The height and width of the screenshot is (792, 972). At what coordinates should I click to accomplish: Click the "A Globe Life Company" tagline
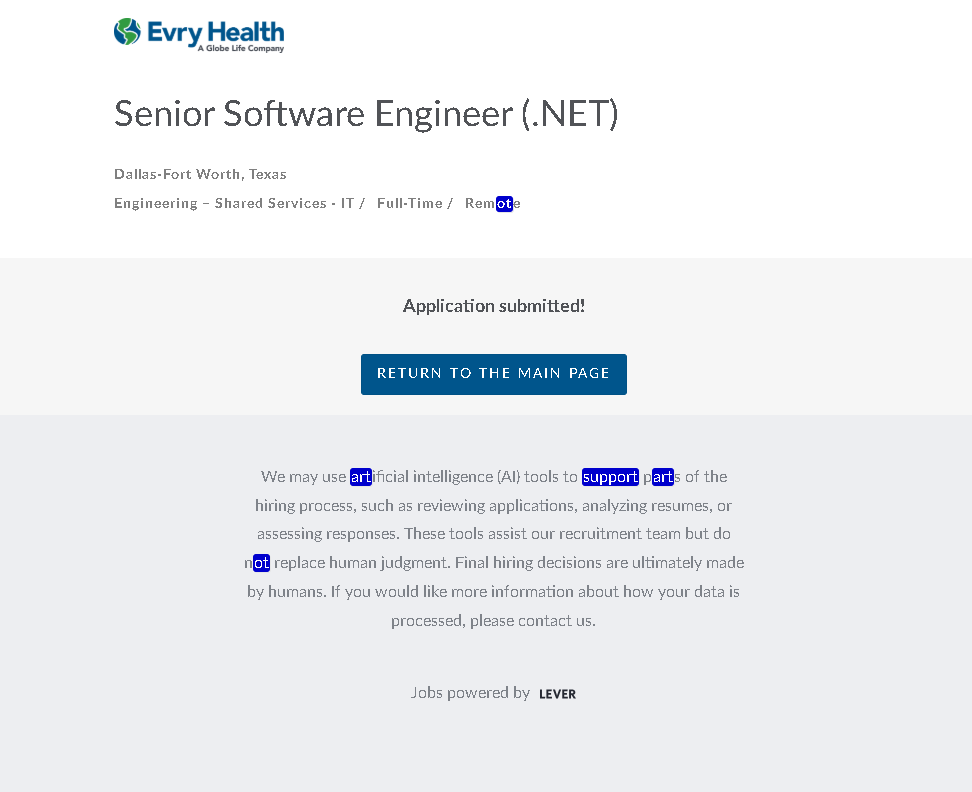click(x=240, y=48)
